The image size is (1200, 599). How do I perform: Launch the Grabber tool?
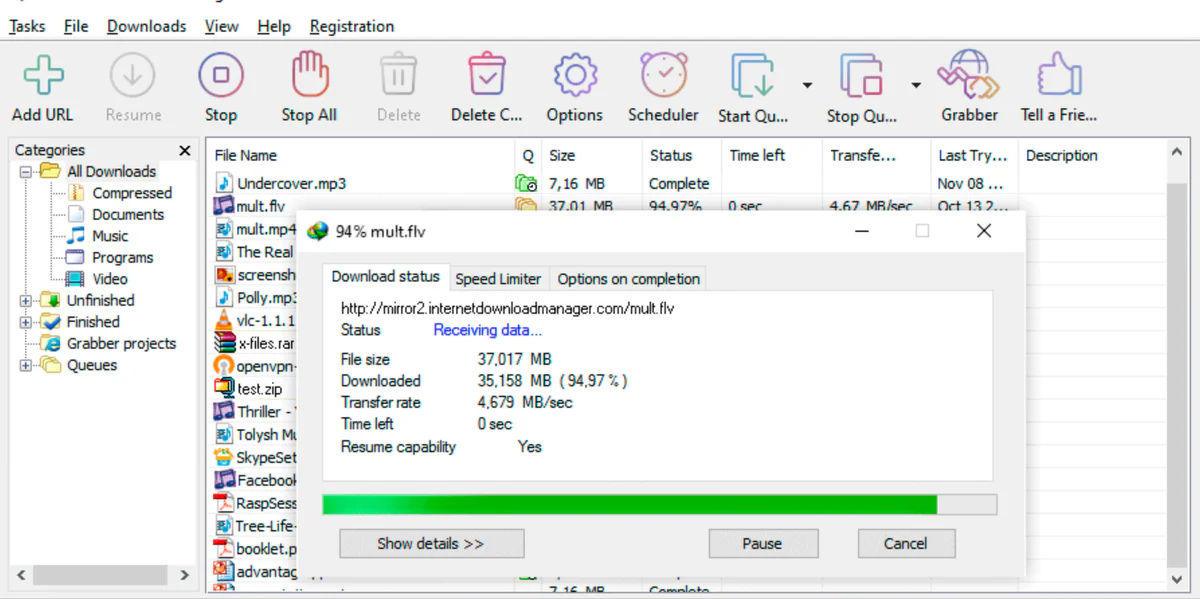click(x=968, y=76)
